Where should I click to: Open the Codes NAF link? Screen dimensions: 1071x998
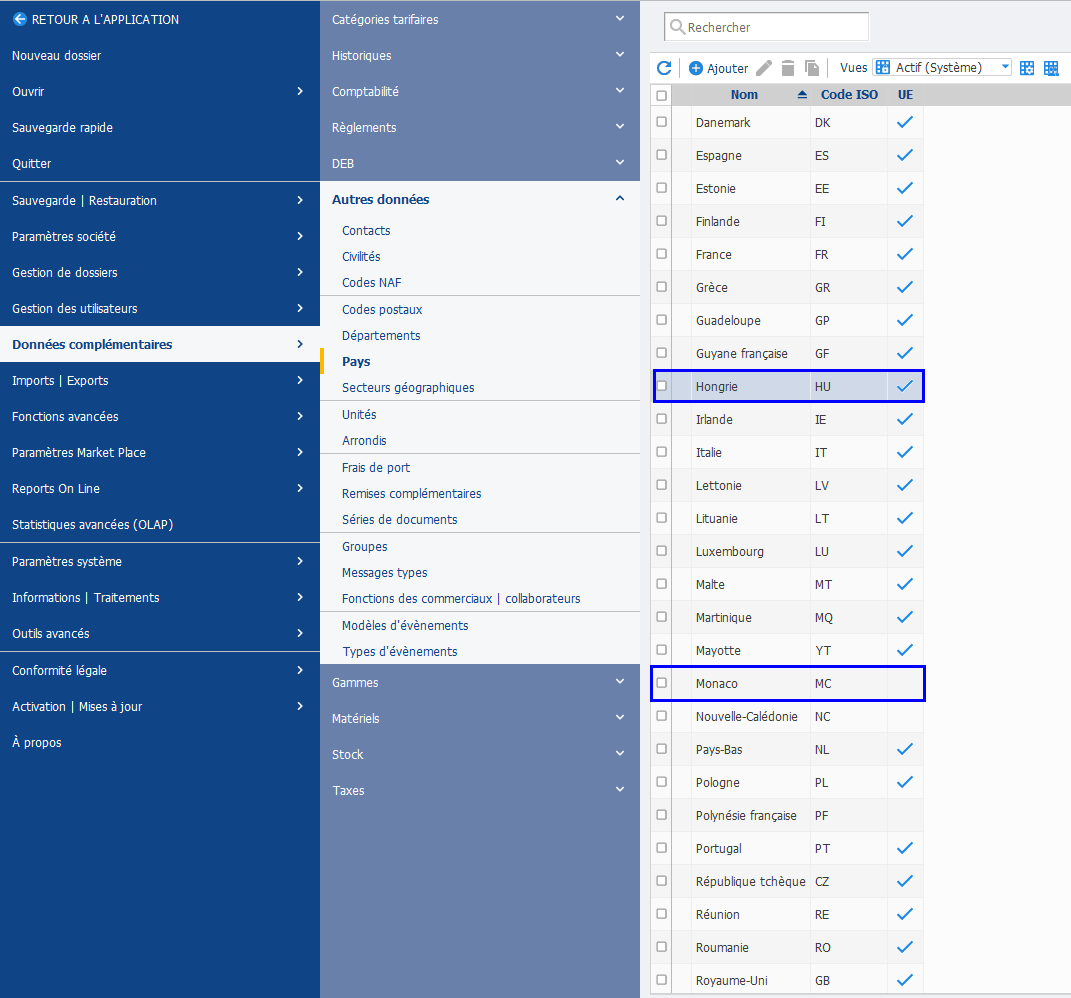pos(372,282)
